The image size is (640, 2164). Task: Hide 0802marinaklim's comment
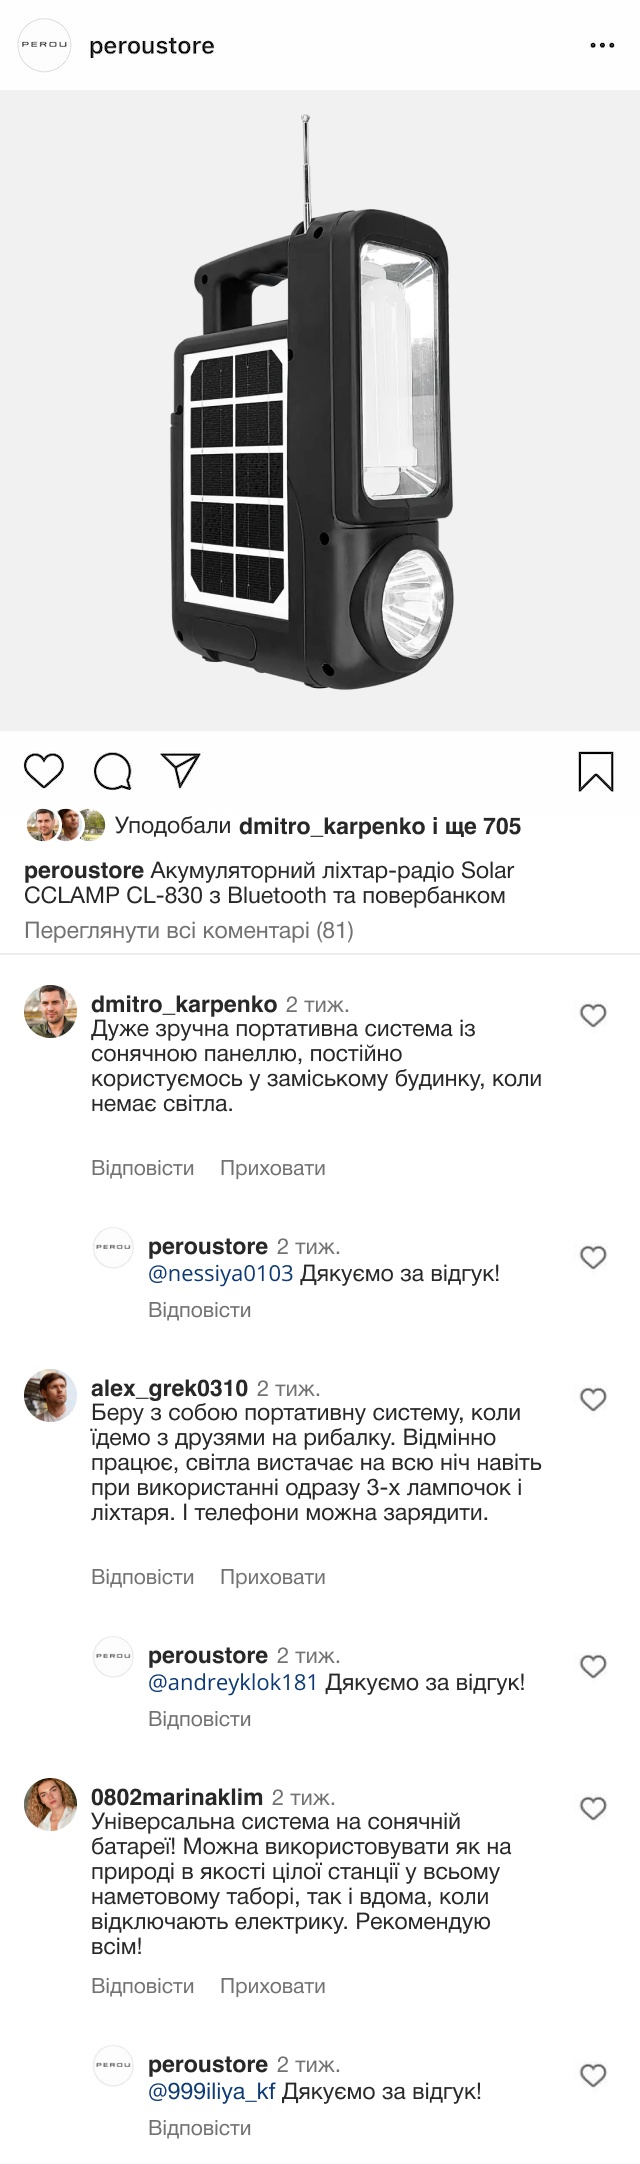(272, 1986)
